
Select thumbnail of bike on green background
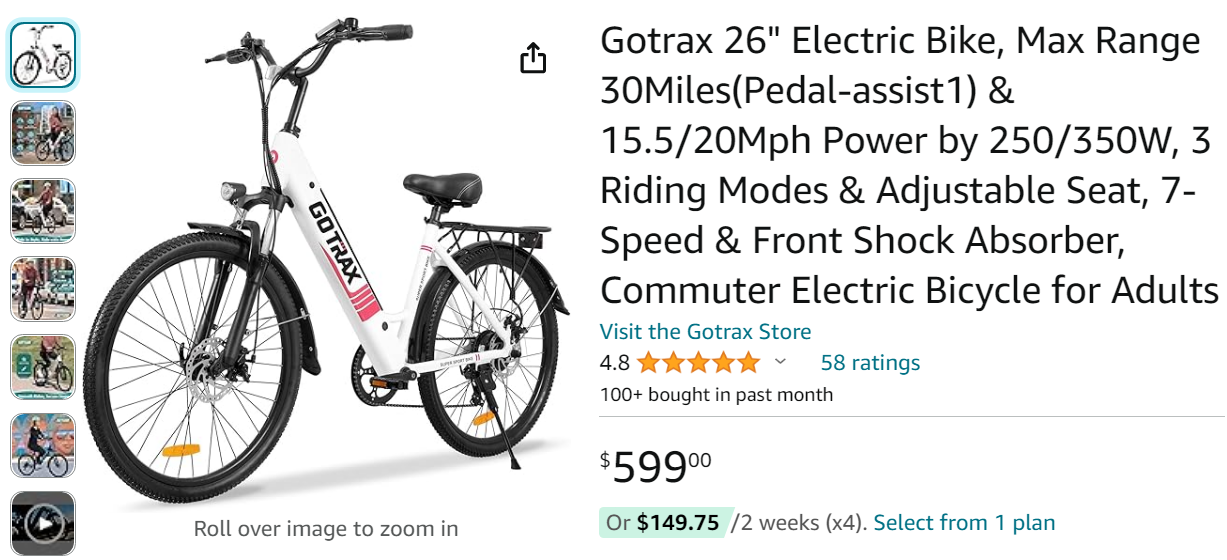click(43, 367)
